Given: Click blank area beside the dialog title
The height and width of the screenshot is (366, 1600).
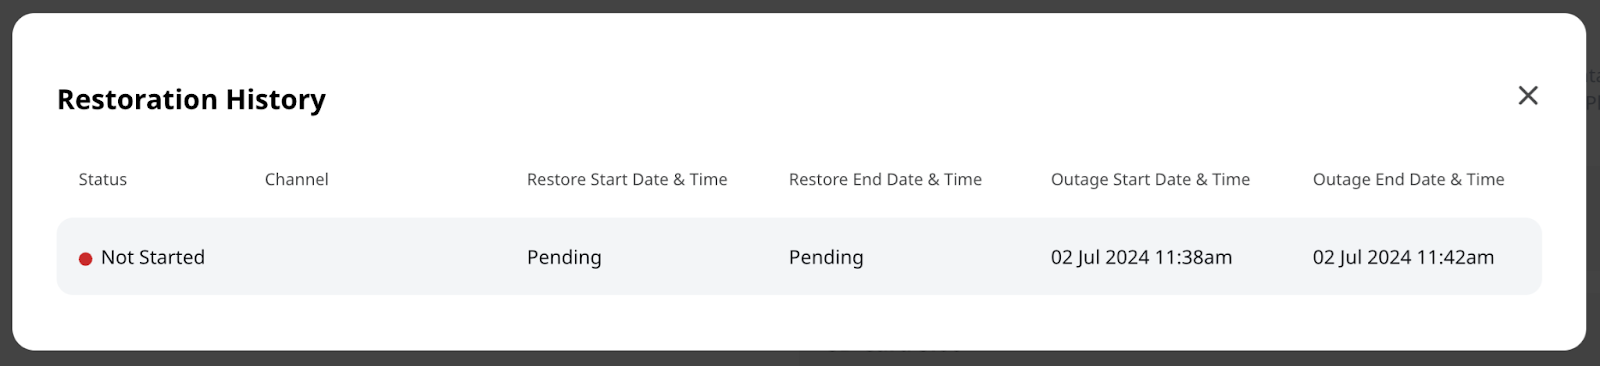Looking at the screenshot, I should tap(900, 99).
